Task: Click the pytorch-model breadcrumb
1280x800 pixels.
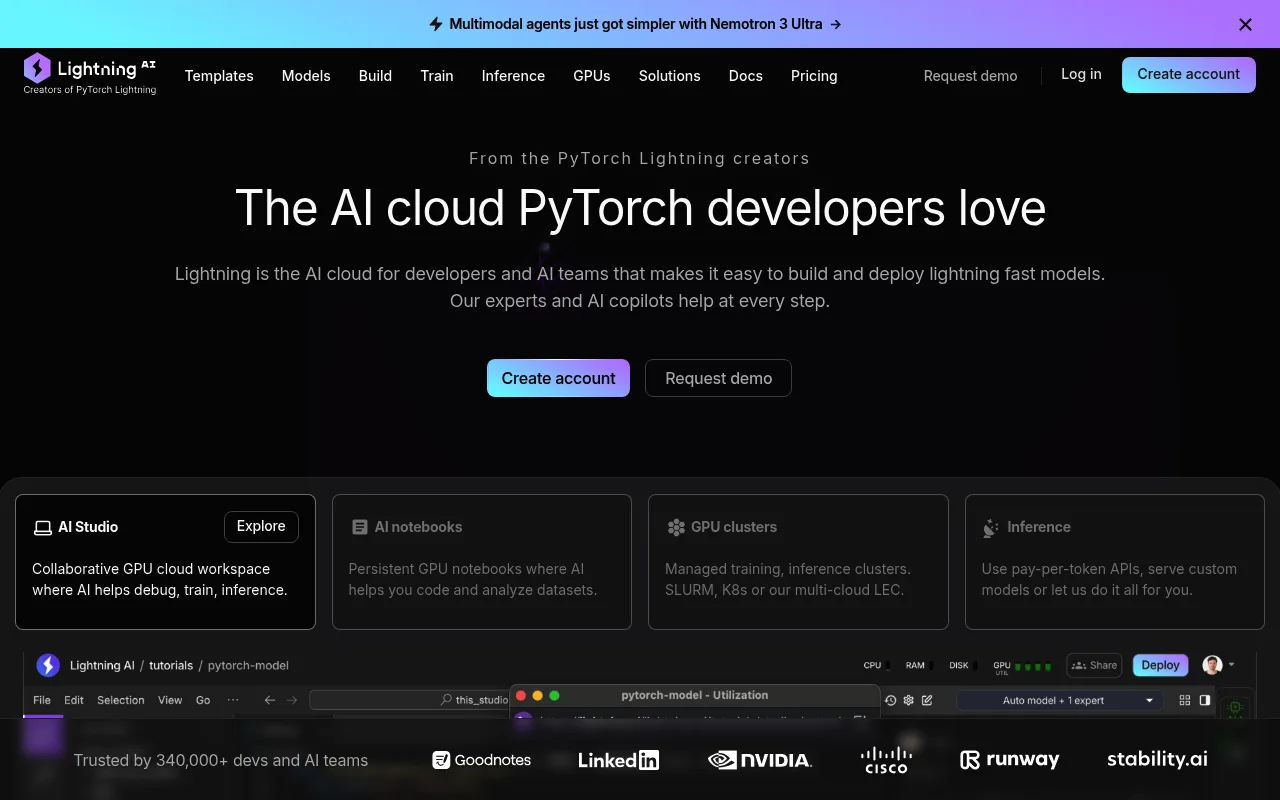Action: tap(248, 665)
